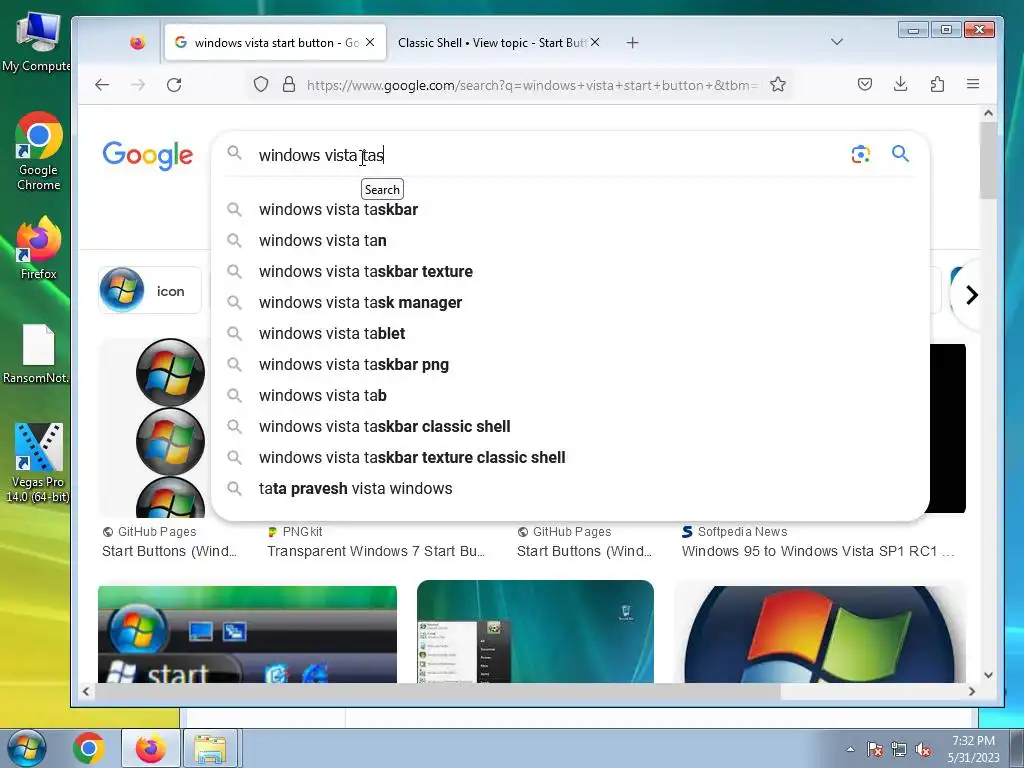Open the Firefox hamburger application menu
Viewport: 1024px width, 768px height.
(x=973, y=84)
